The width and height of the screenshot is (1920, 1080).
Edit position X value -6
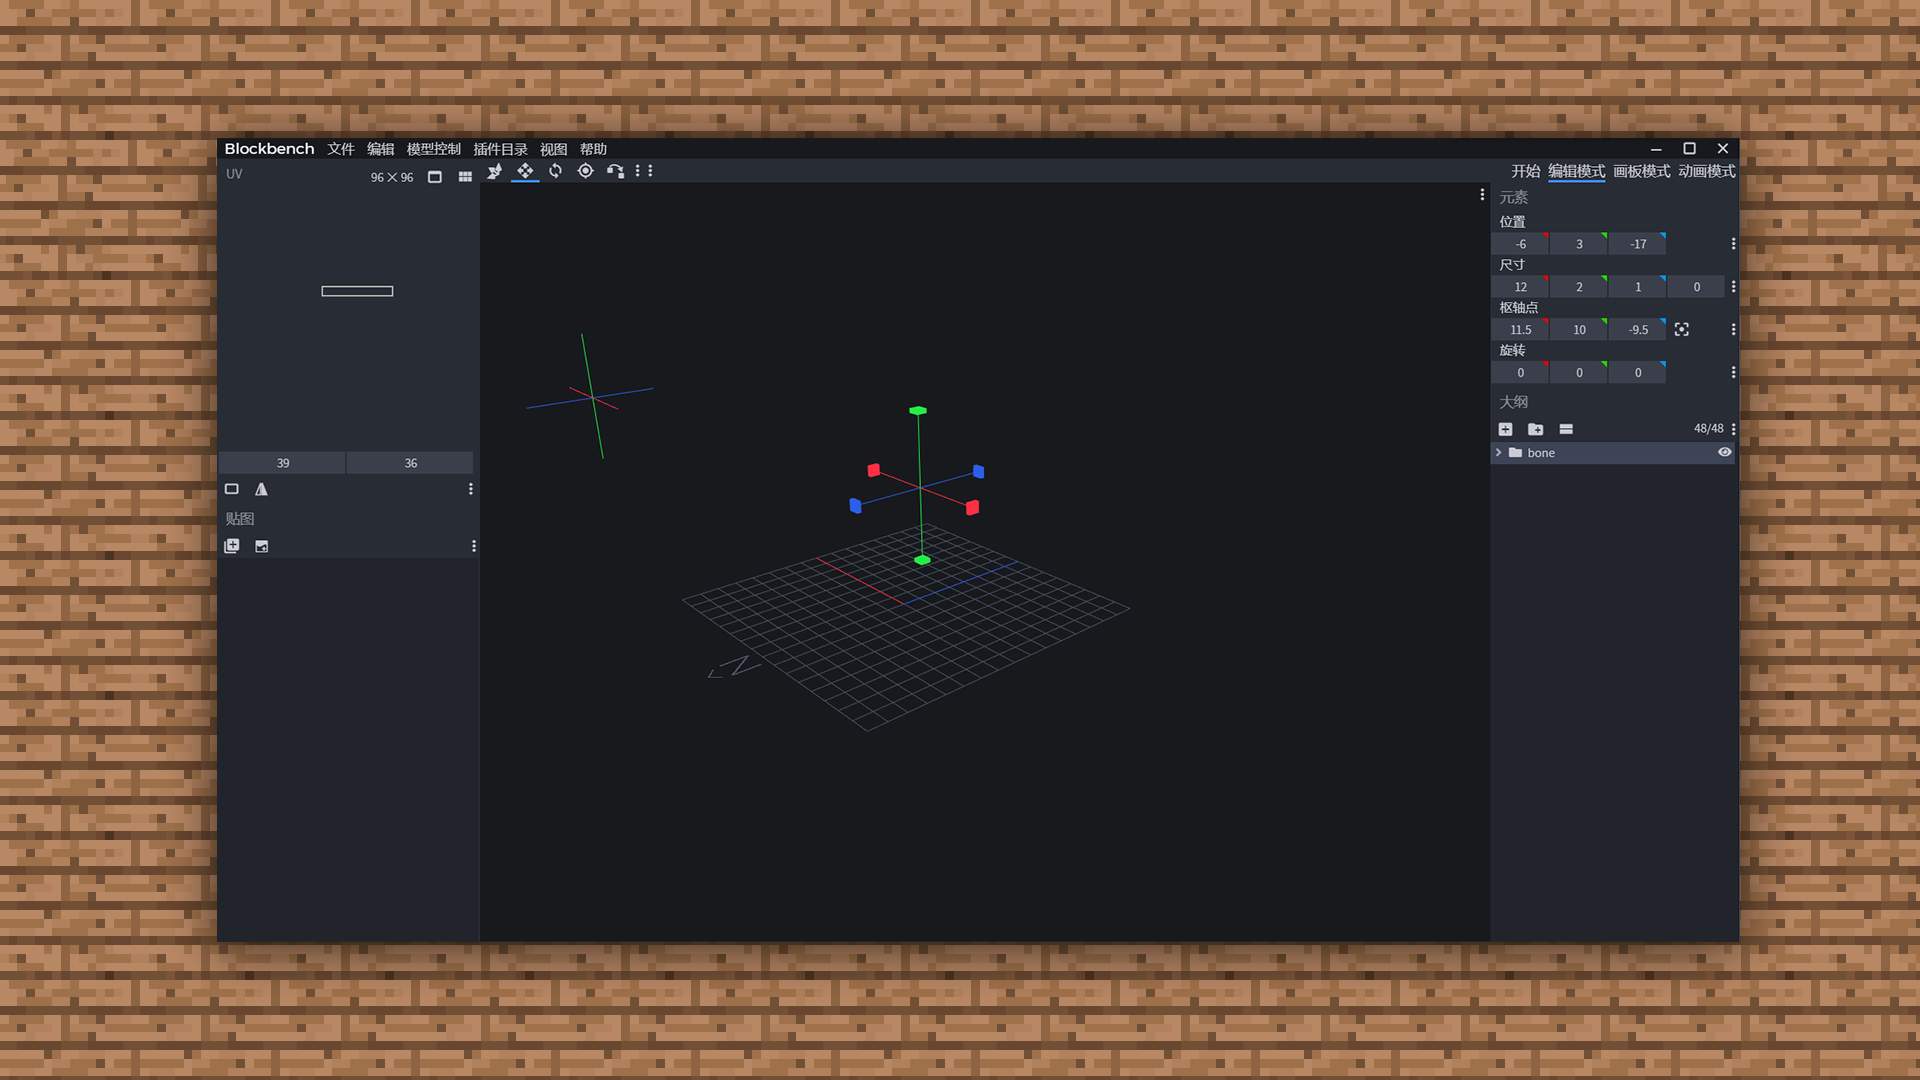[1520, 244]
